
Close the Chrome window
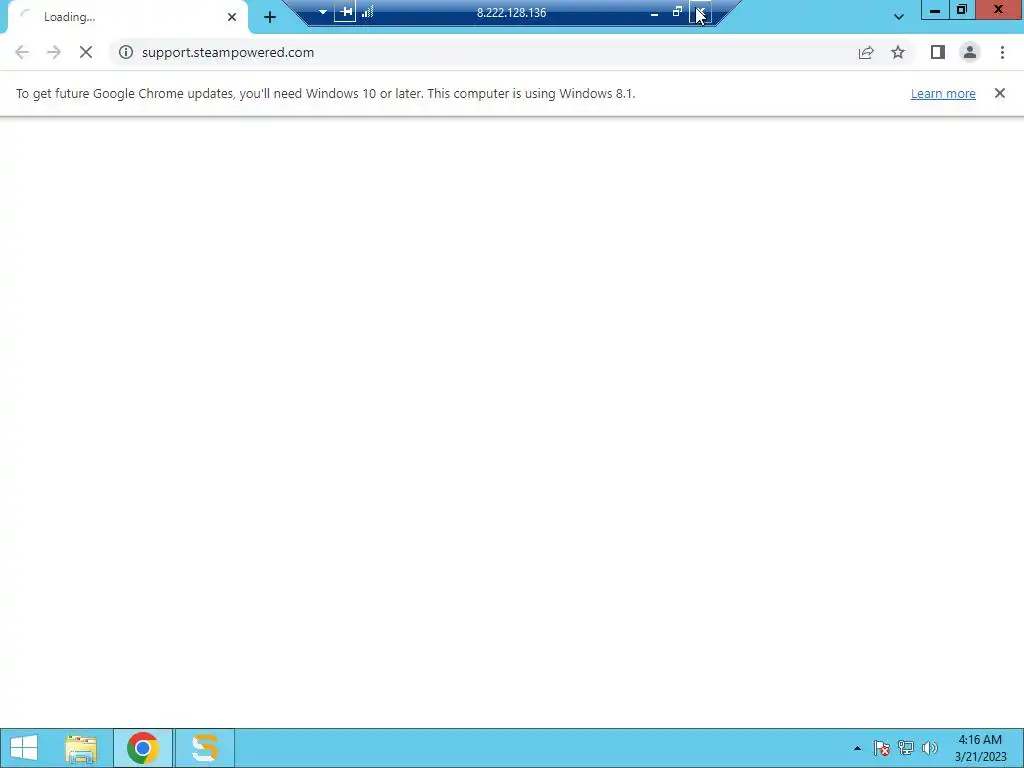[999, 10]
